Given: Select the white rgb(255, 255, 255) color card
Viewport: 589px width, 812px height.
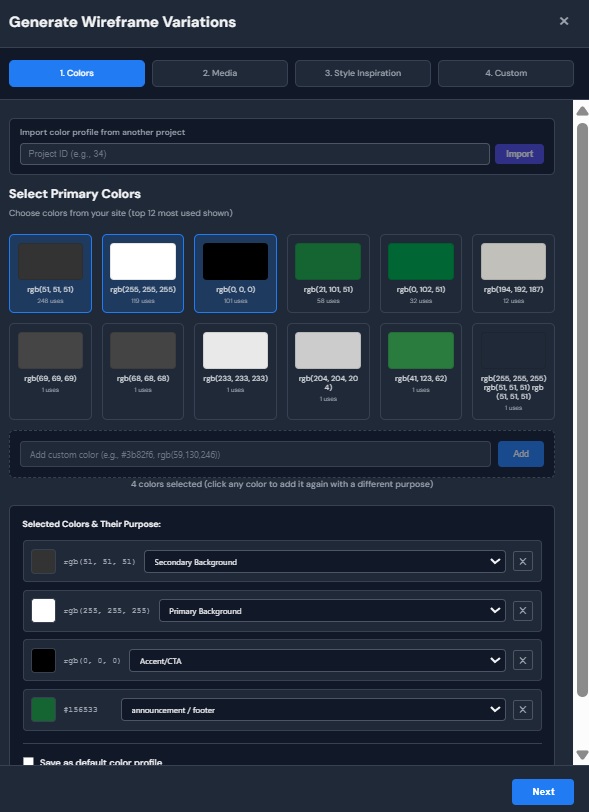Looking at the screenshot, I should (x=142, y=273).
